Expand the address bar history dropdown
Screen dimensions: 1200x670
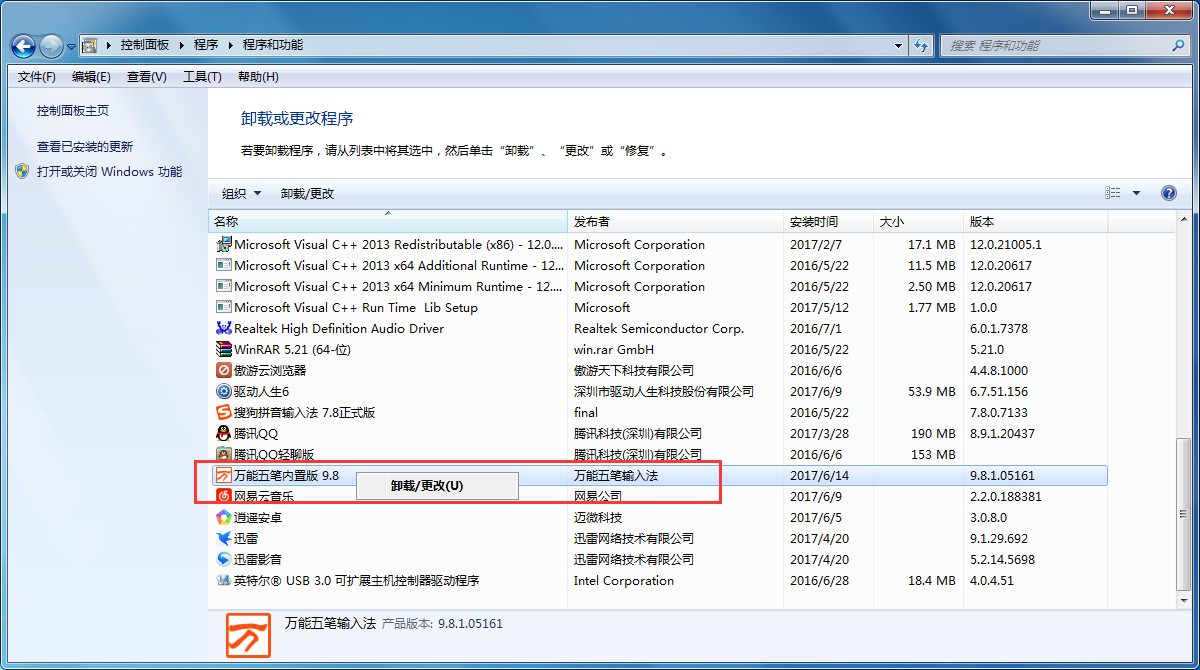[899, 46]
